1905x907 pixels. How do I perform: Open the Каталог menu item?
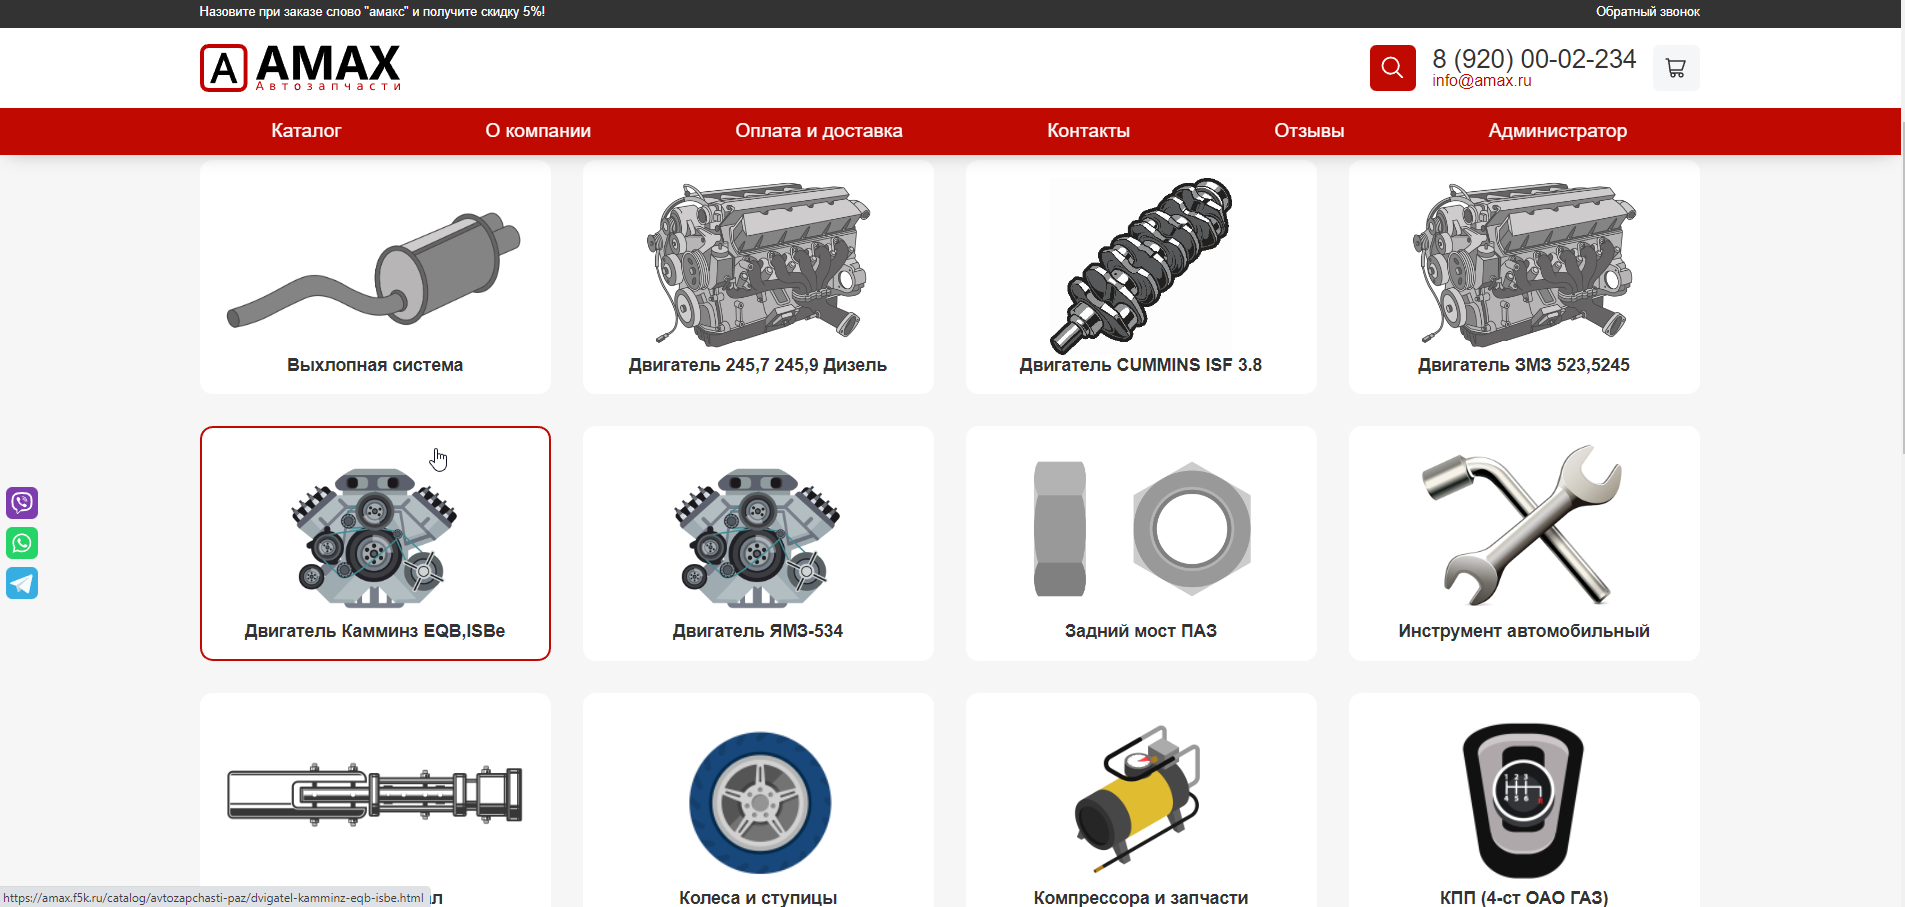[306, 131]
